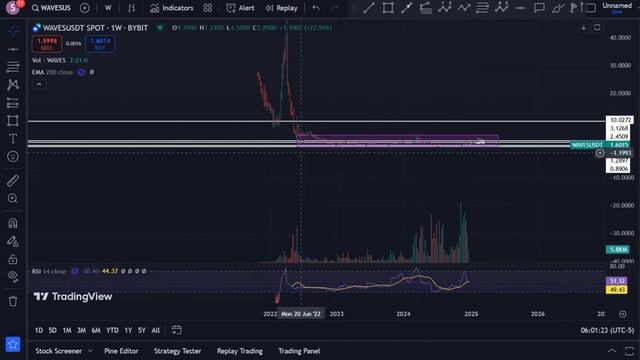
Task: Toggle stay in drawing mode
Action: point(13,241)
